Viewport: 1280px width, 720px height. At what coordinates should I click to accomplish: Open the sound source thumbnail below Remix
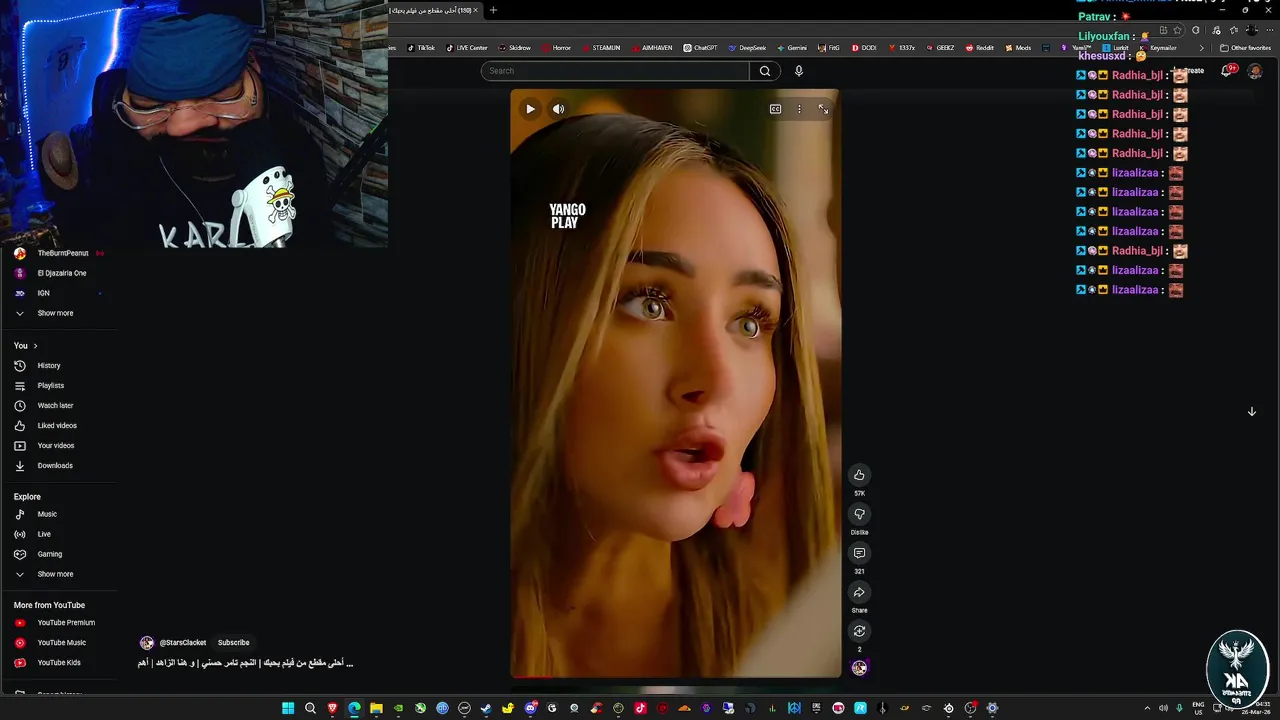click(859, 667)
